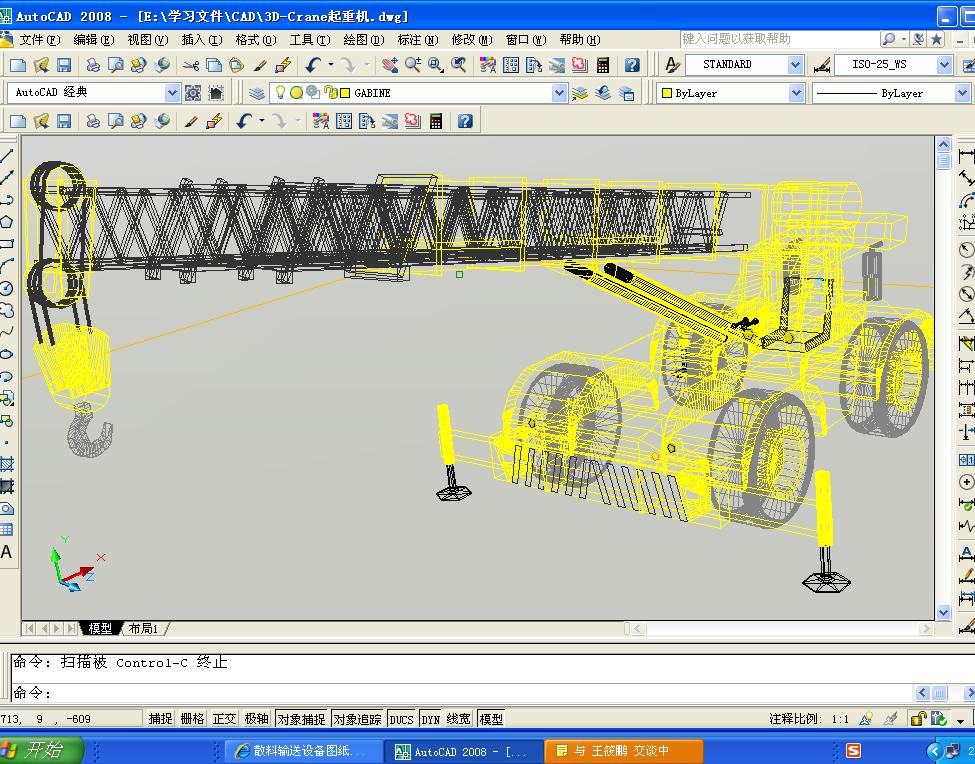Click the Pan realtime hand icon
This screenshot has height=764, width=975.
coord(389,65)
